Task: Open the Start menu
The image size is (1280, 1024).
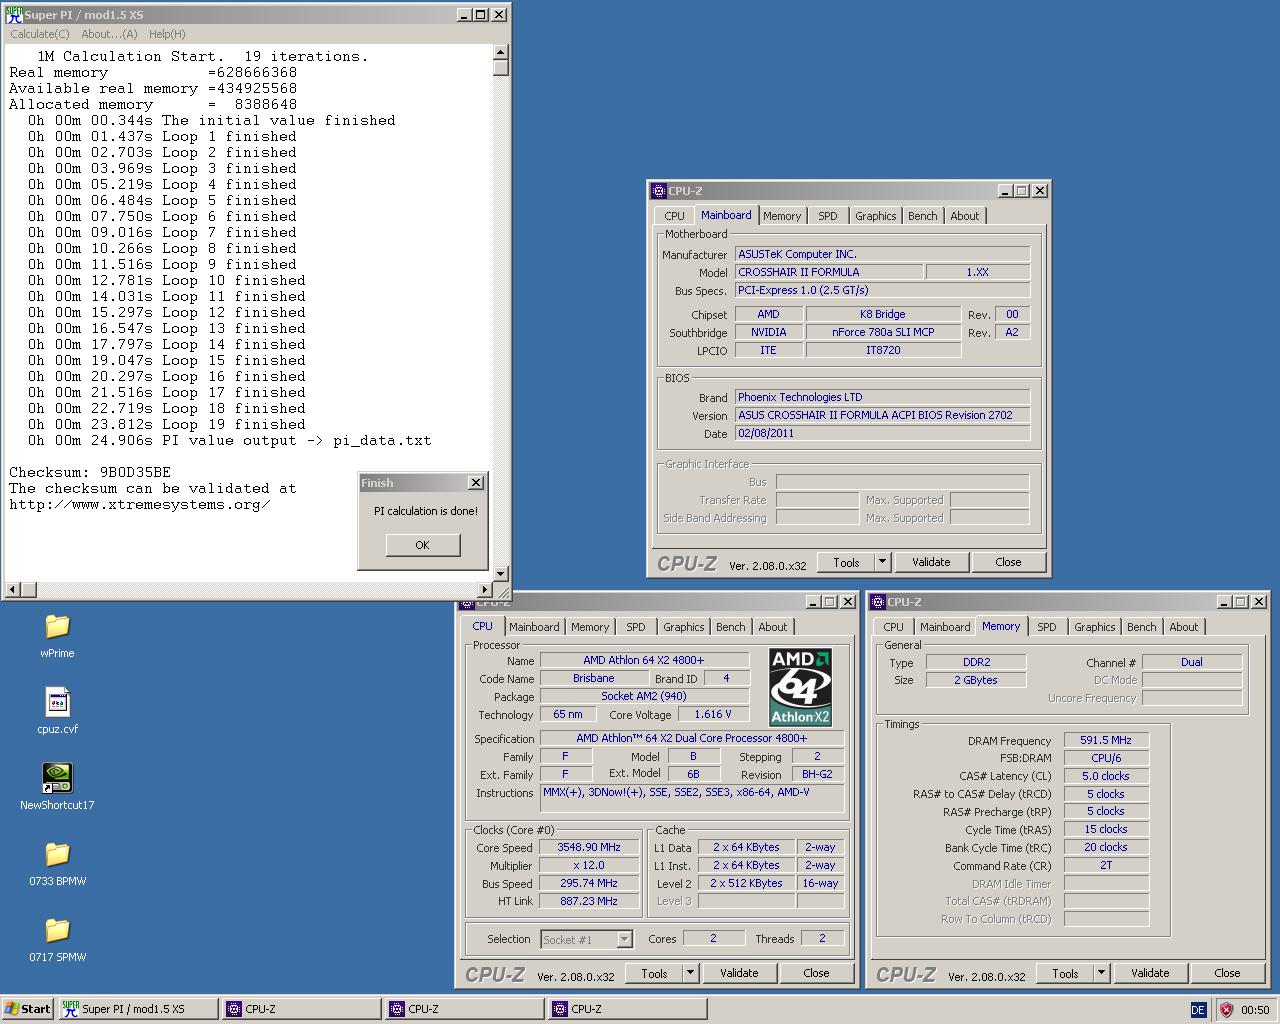Action: click(x=28, y=1009)
